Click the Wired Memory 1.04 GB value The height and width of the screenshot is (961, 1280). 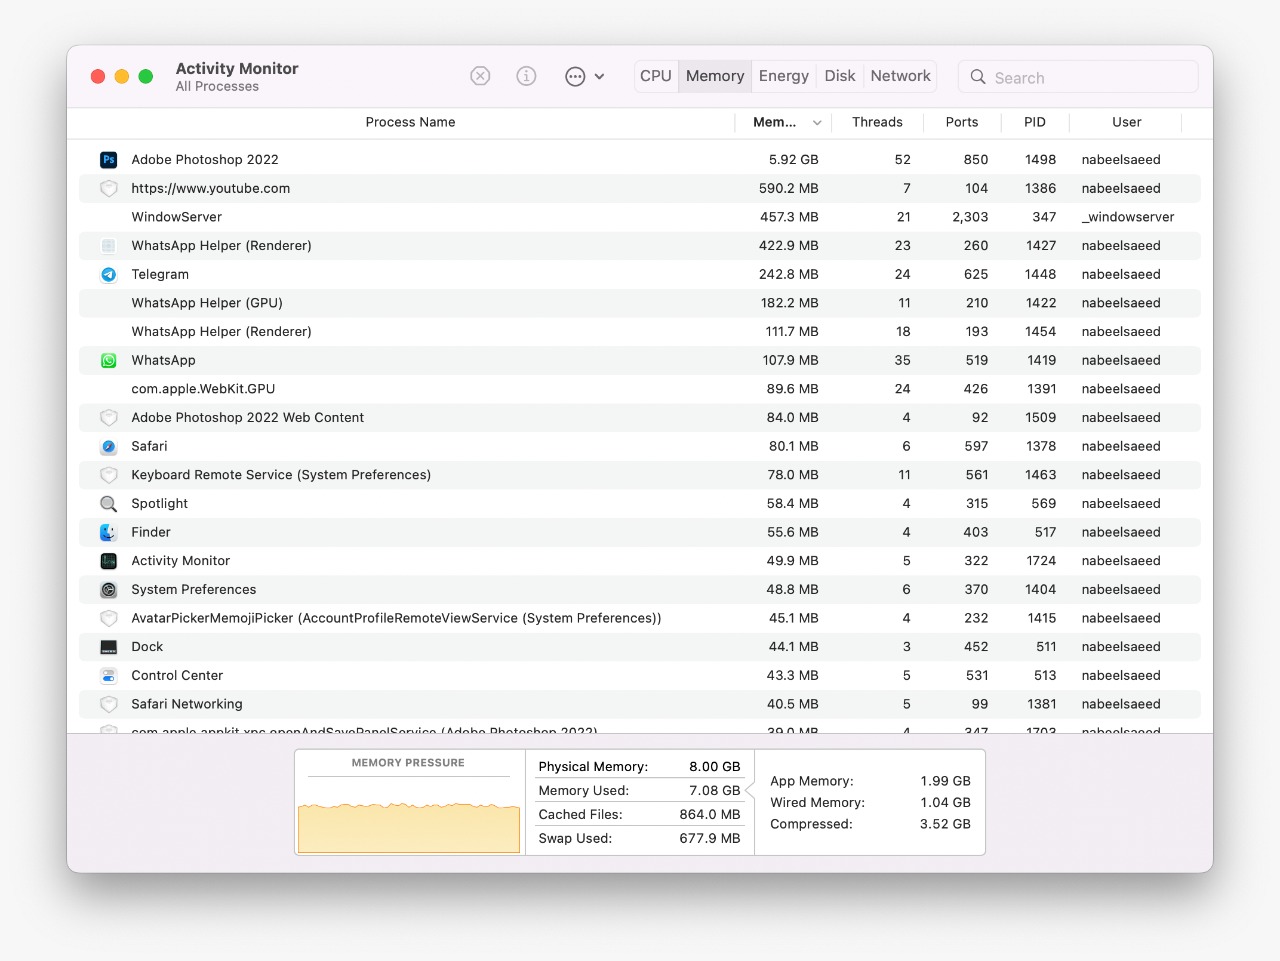click(946, 802)
